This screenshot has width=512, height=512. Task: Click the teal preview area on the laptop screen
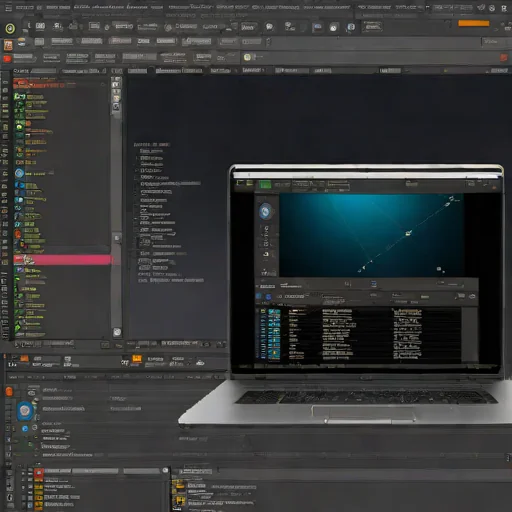point(371,235)
